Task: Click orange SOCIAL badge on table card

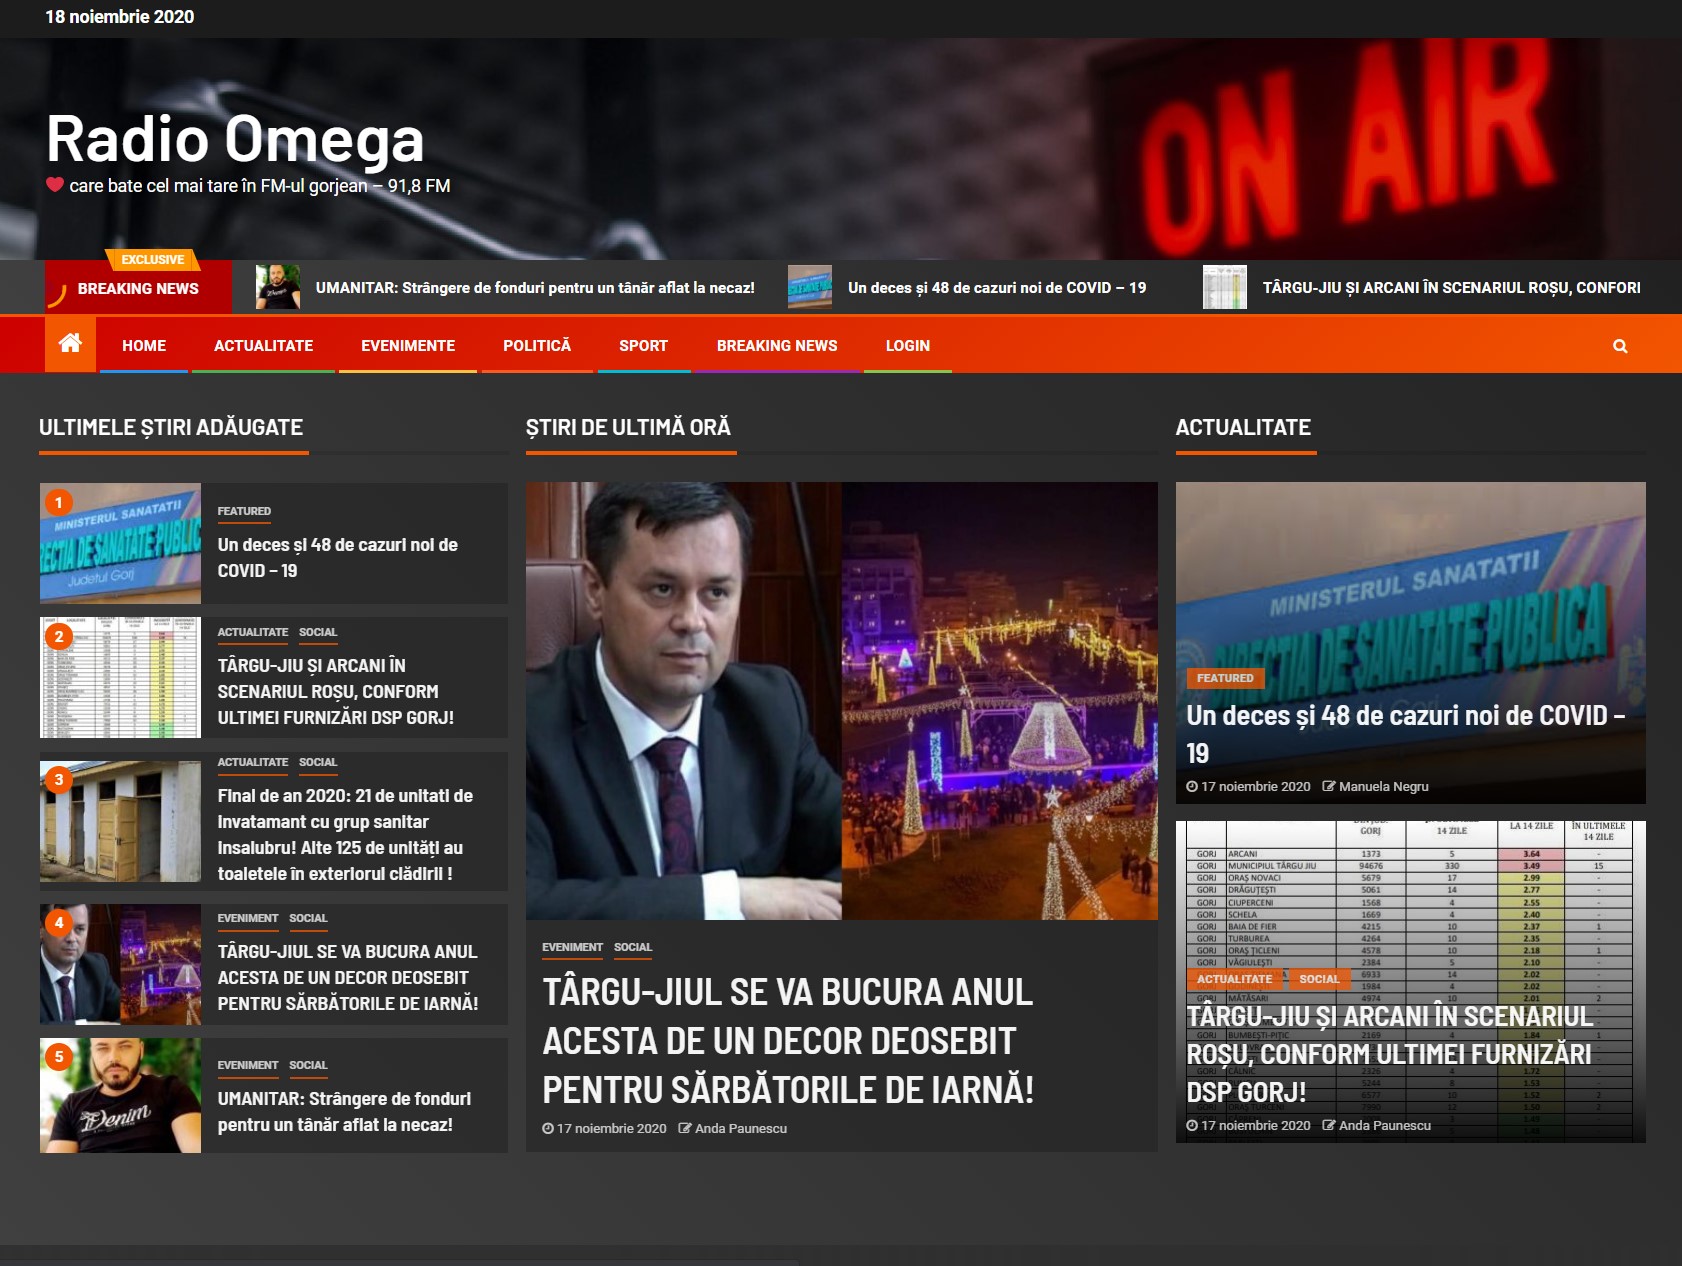Action: point(1319,979)
